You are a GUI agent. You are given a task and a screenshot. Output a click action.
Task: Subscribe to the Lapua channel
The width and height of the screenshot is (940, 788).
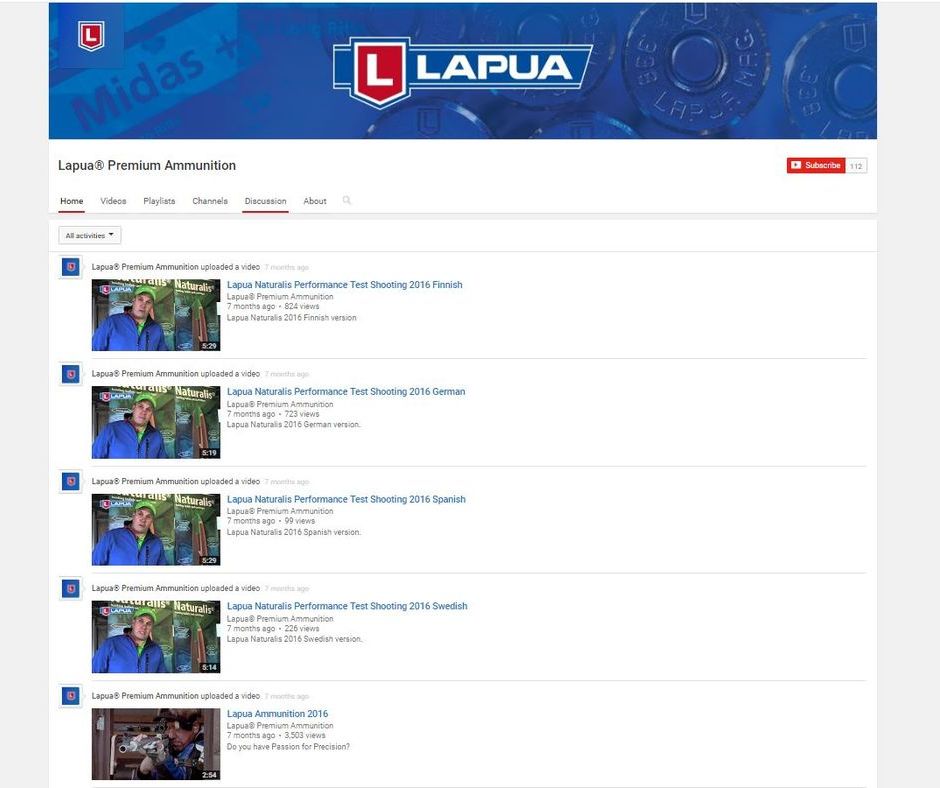click(816, 166)
